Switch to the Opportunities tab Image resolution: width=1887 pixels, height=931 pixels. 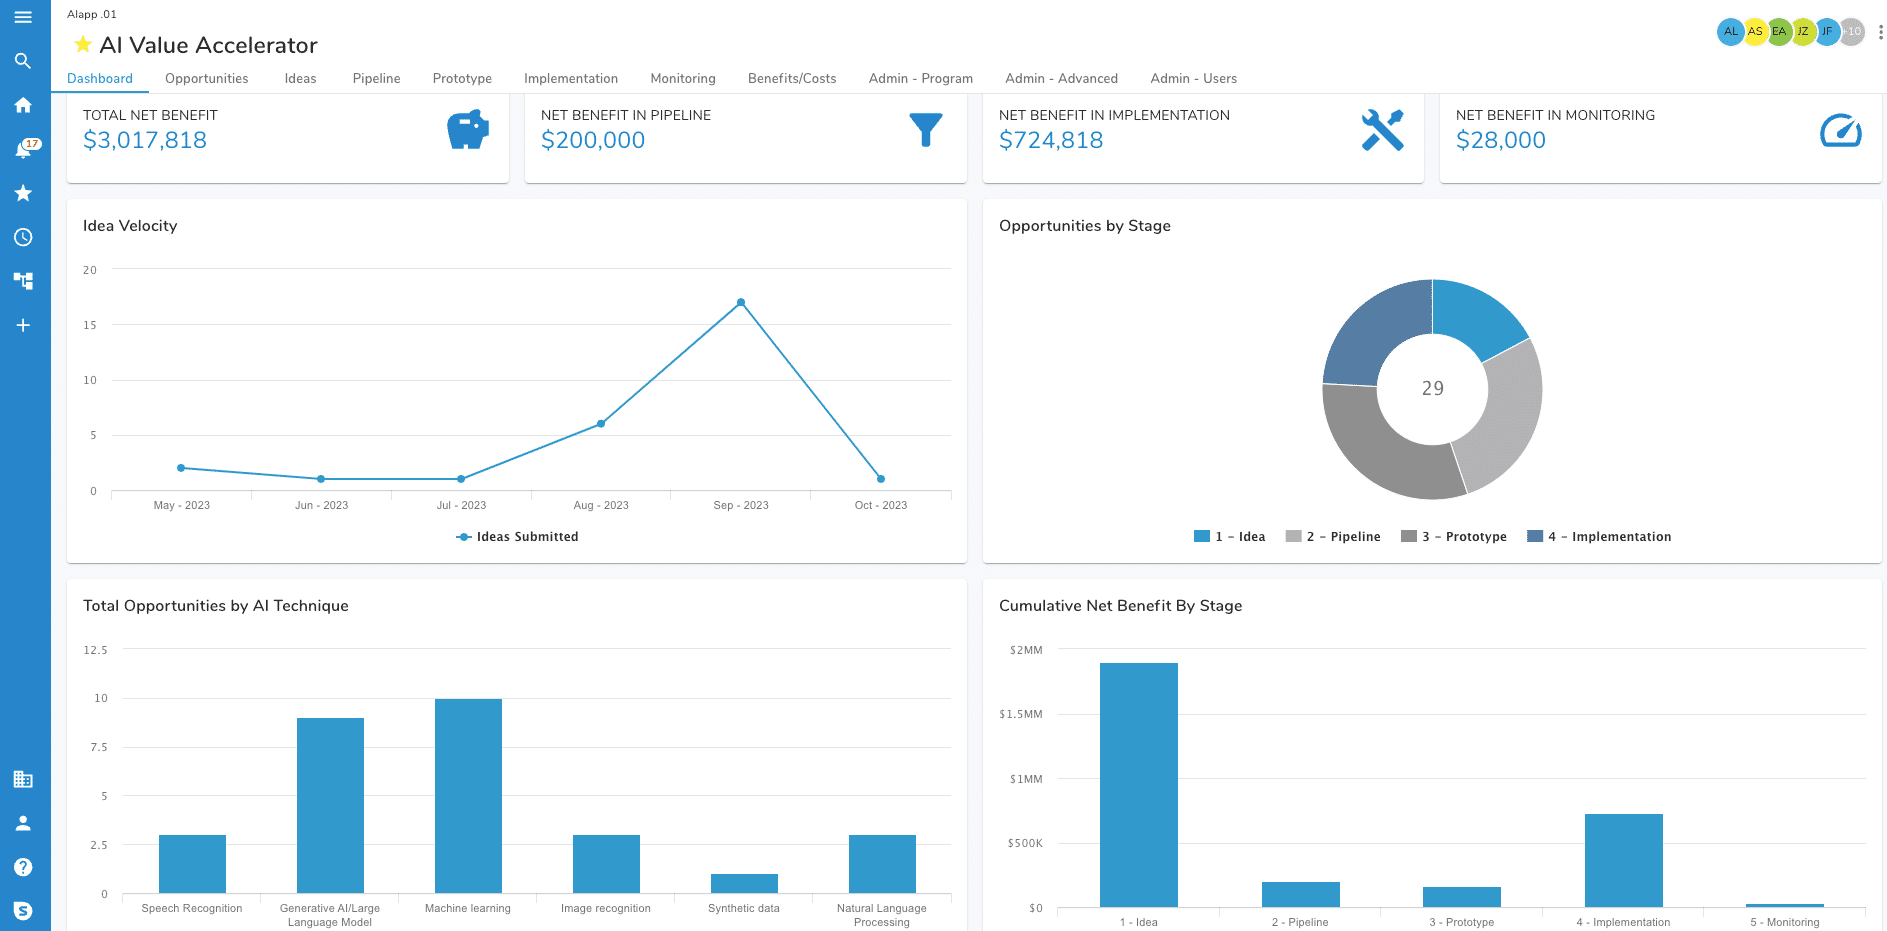click(206, 79)
